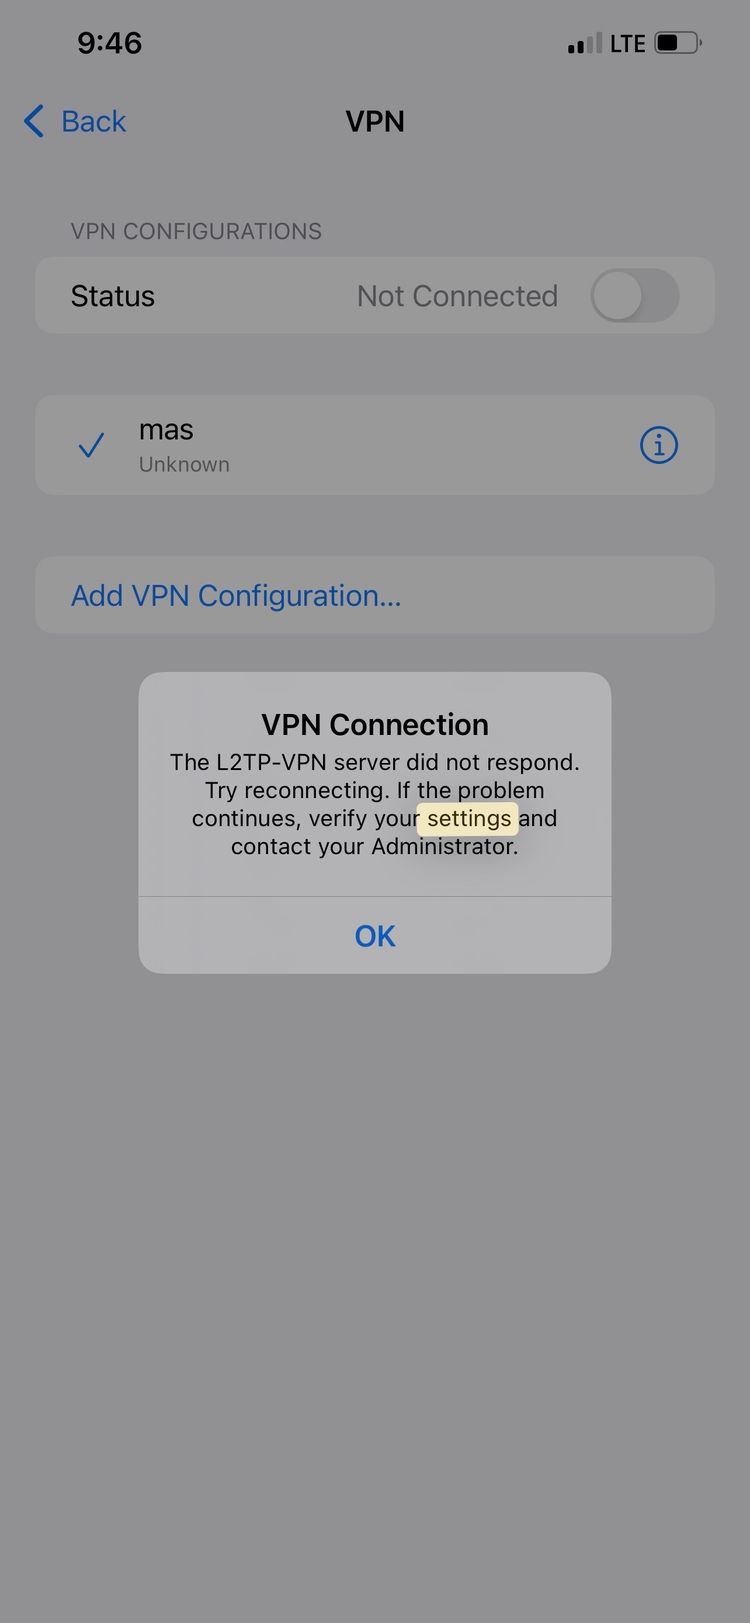This screenshot has height=1623, width=750.
Task: Tap the Unknown subtitle under mas
Action: [x=184, y=464]
